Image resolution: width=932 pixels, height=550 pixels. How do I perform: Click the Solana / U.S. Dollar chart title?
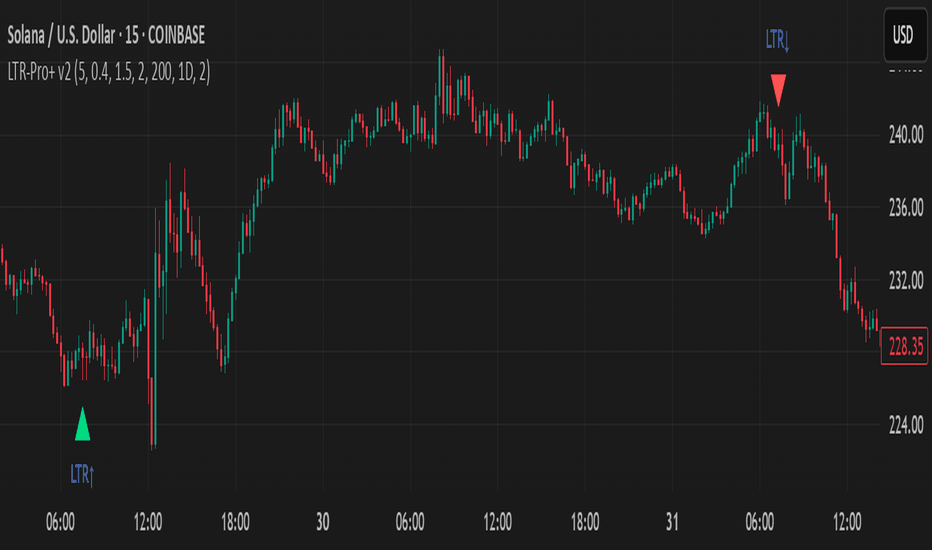point(106,36)
